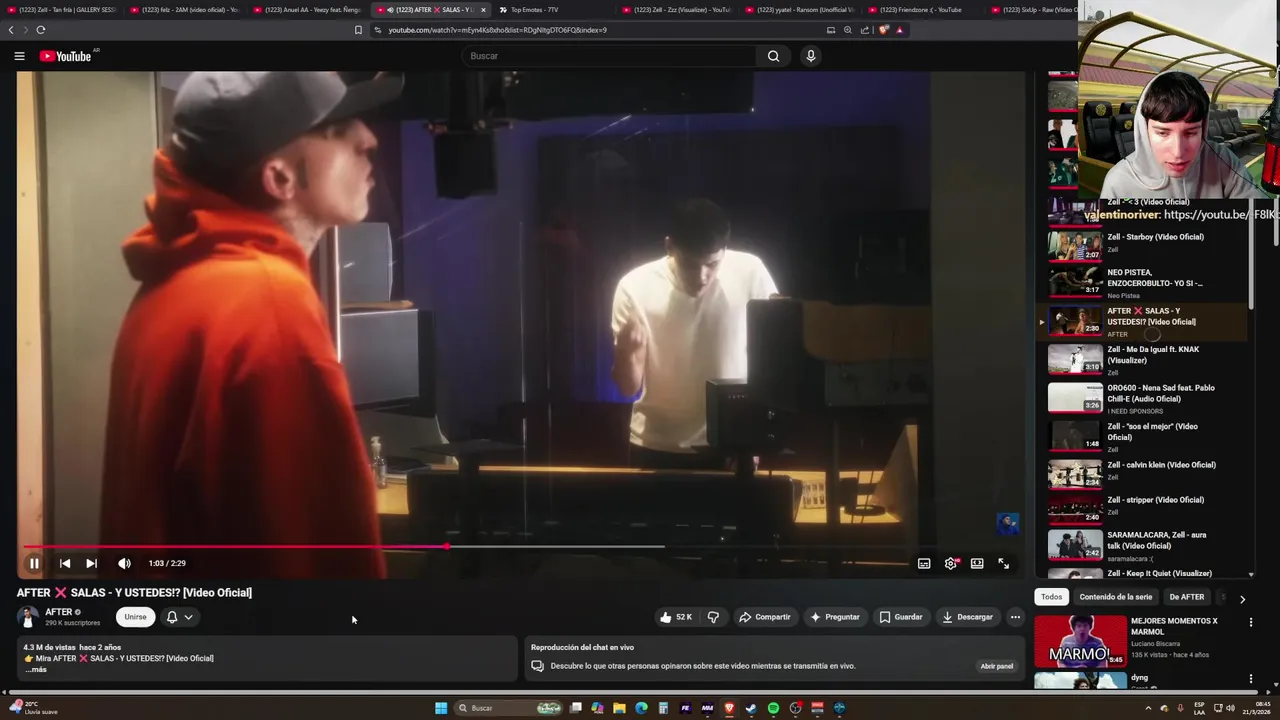Play Zell - calvin klein playlist item
Screen dimensions: 1280x720
(x=1141, y=473)
